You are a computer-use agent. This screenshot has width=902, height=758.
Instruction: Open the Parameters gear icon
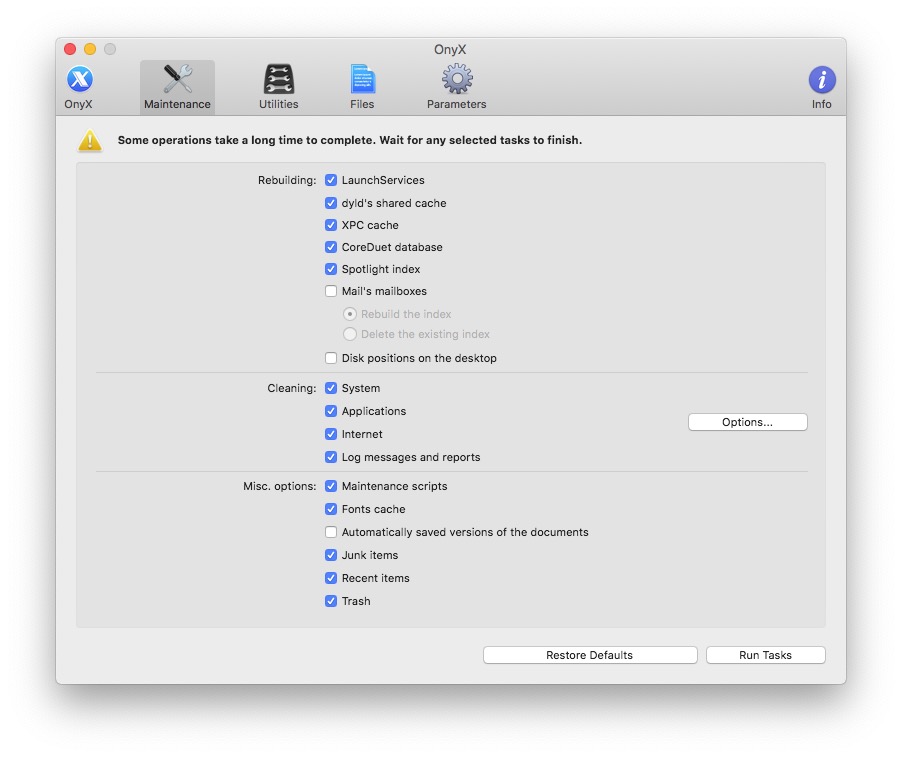pyautogui.click(x=457, y=79)
